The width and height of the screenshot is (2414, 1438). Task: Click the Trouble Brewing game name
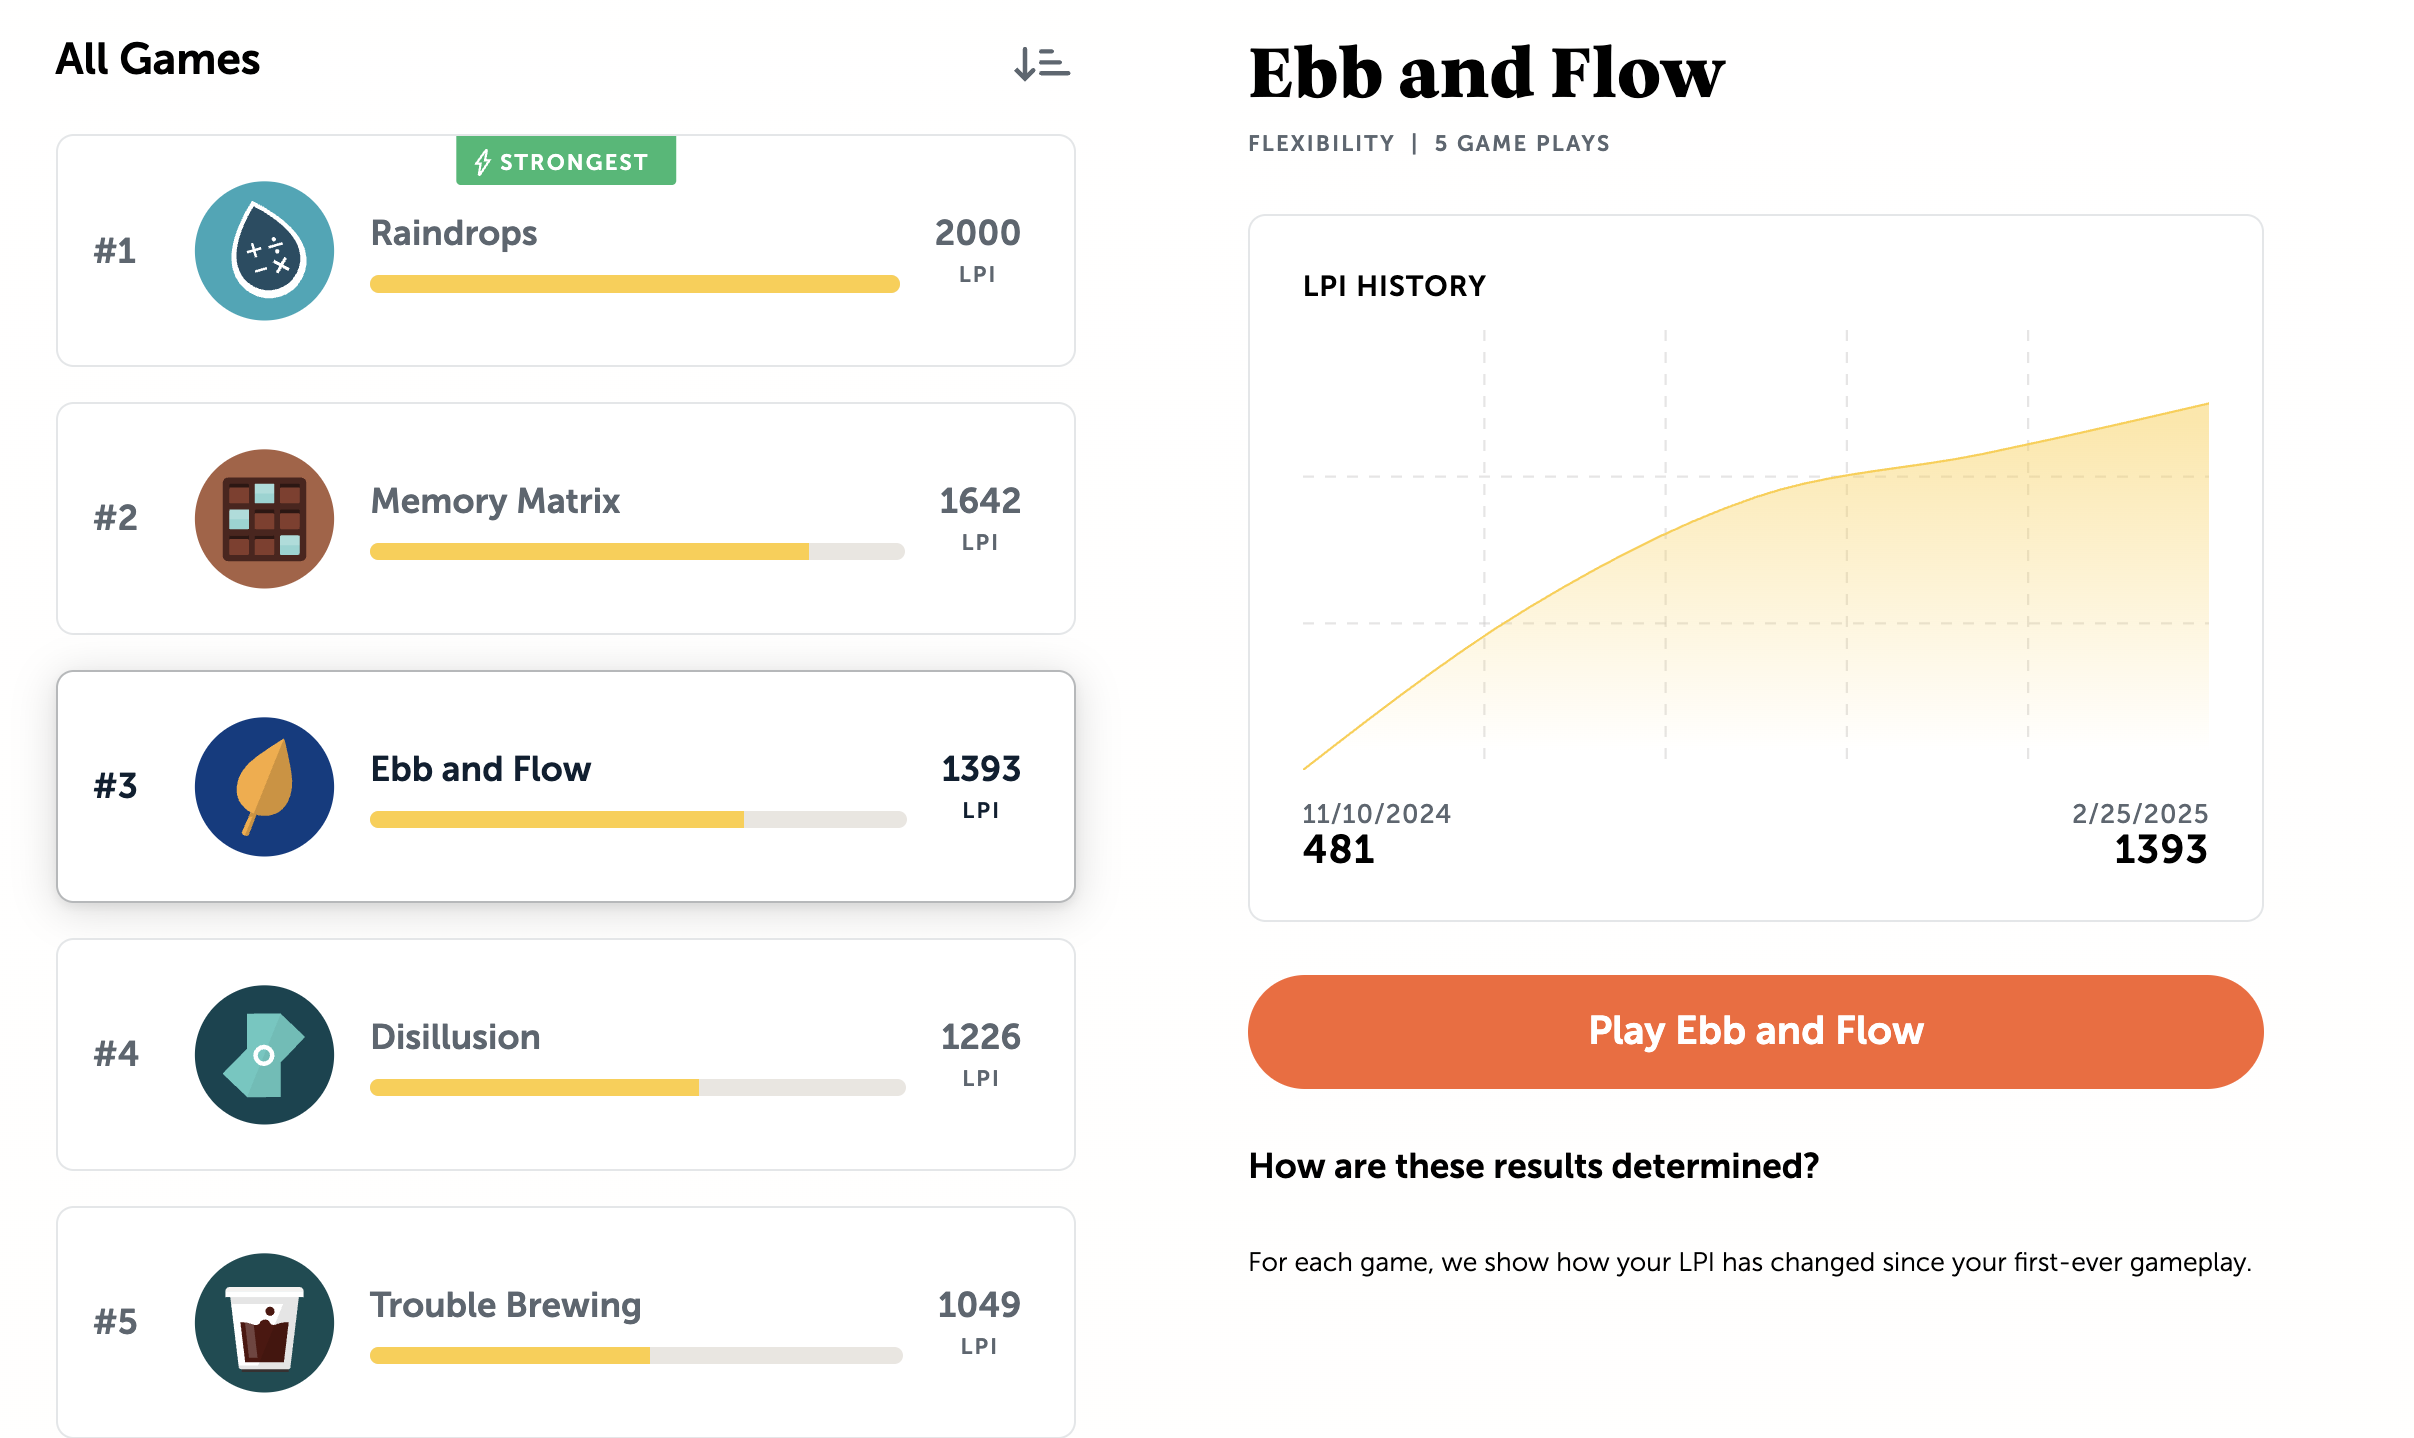click(505, 1305)
